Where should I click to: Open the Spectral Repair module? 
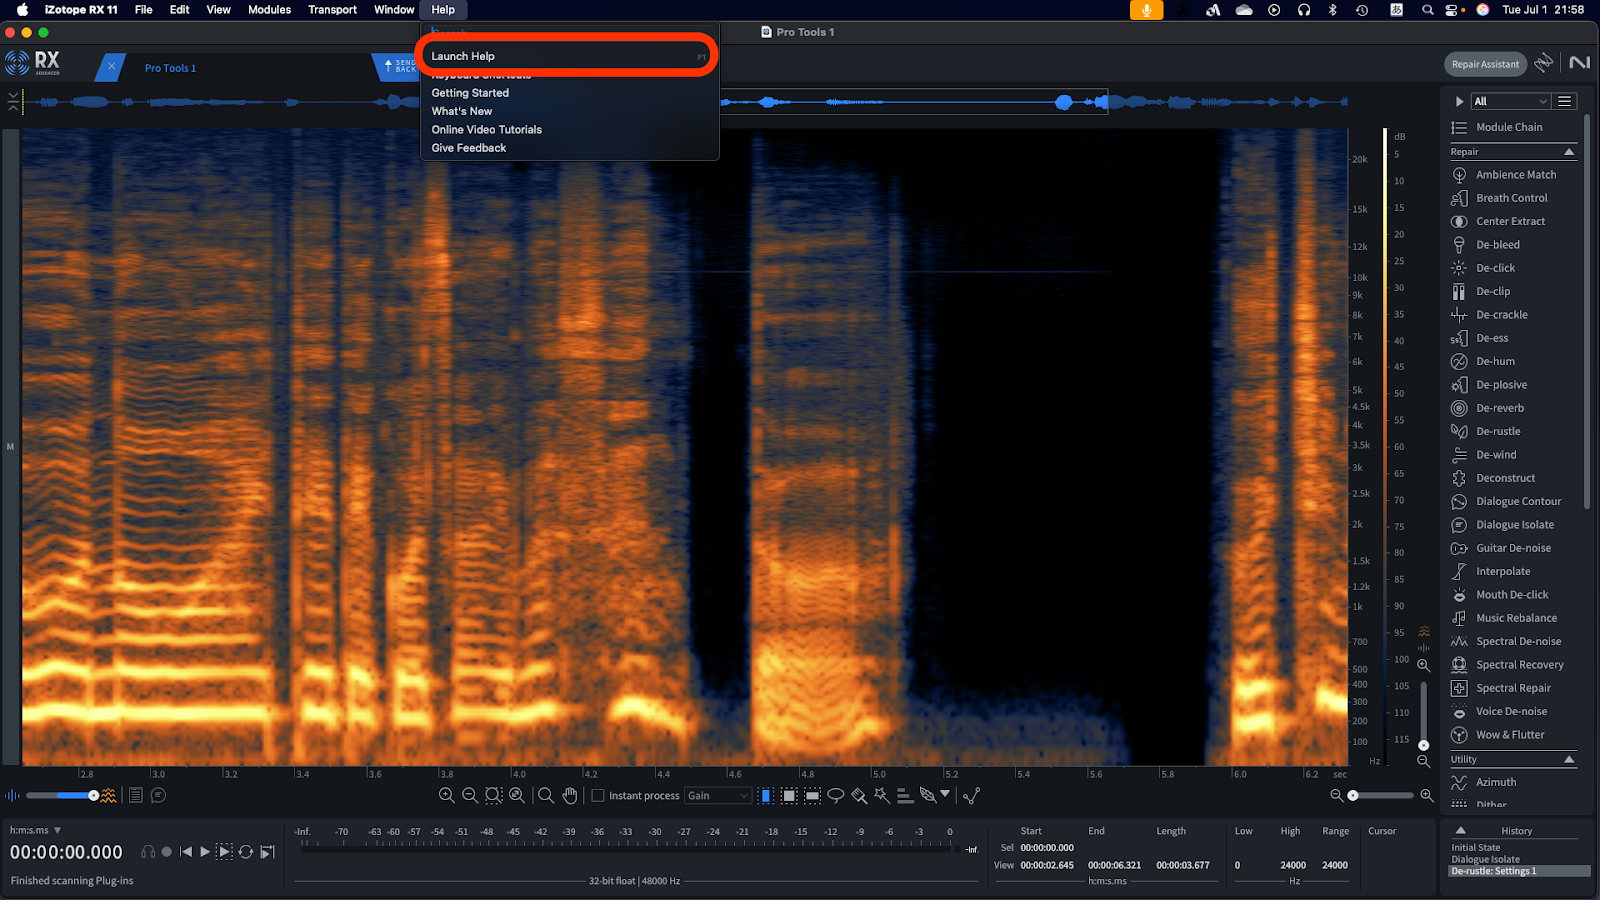[x=1513, y=688]
